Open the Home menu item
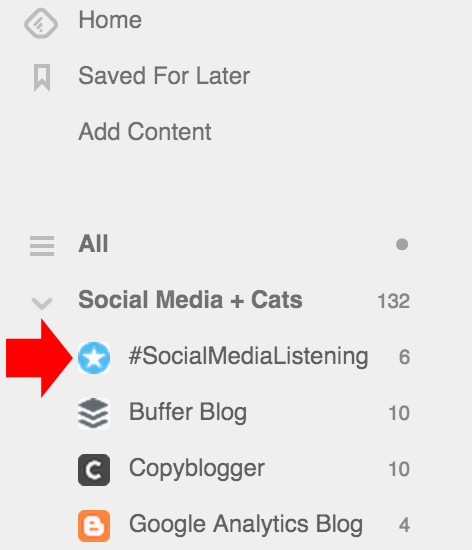This screenshot has height=550, width=472. 110,20
